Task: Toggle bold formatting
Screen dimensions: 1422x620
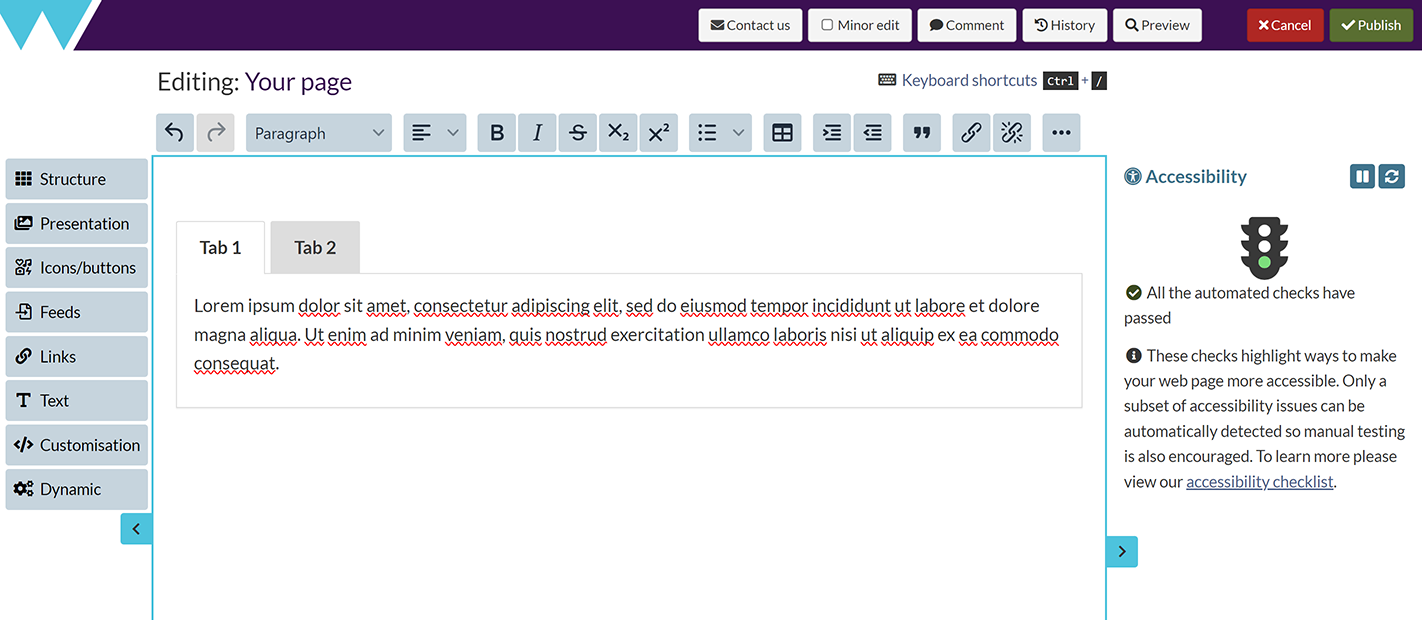Action: [x=497, y=133]
